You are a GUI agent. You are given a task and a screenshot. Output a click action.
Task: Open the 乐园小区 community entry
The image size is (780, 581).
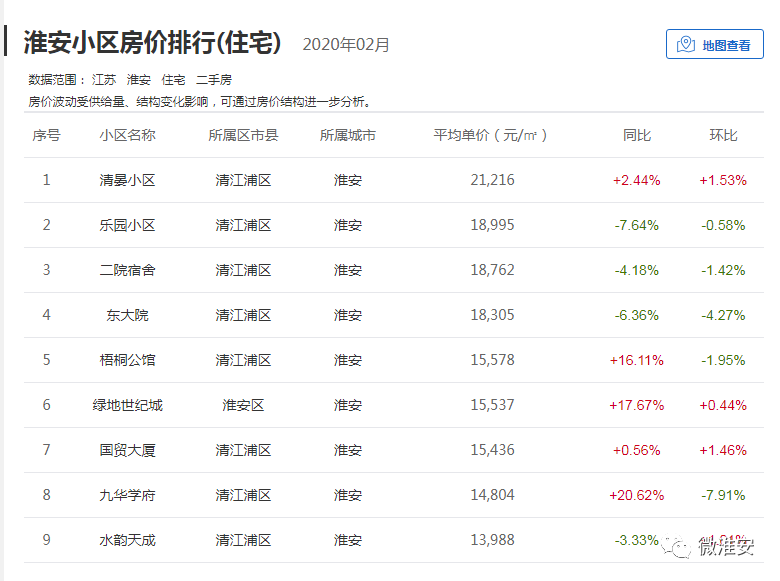(127, 225)
